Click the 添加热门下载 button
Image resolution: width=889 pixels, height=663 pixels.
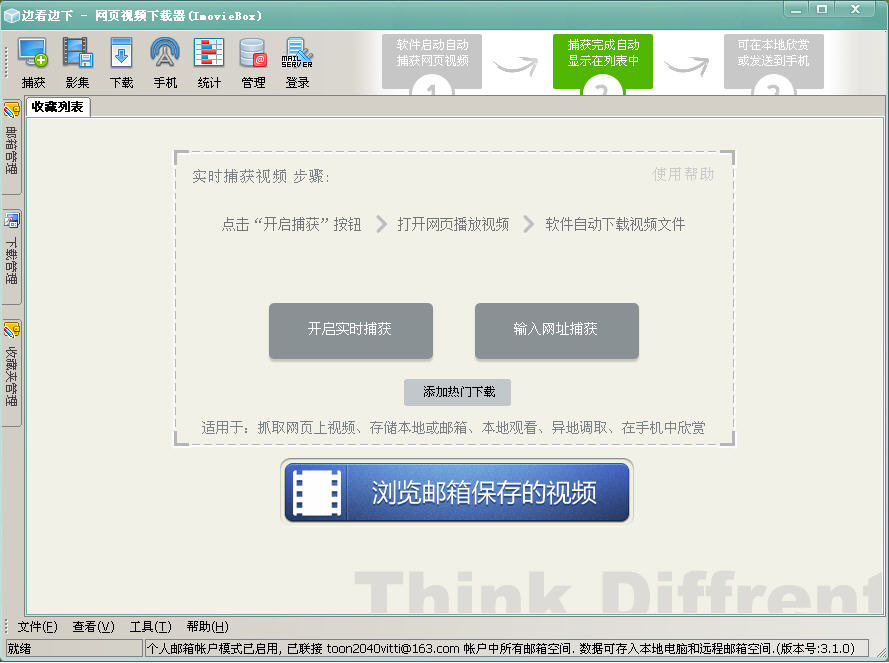click(x=458, y=392)
